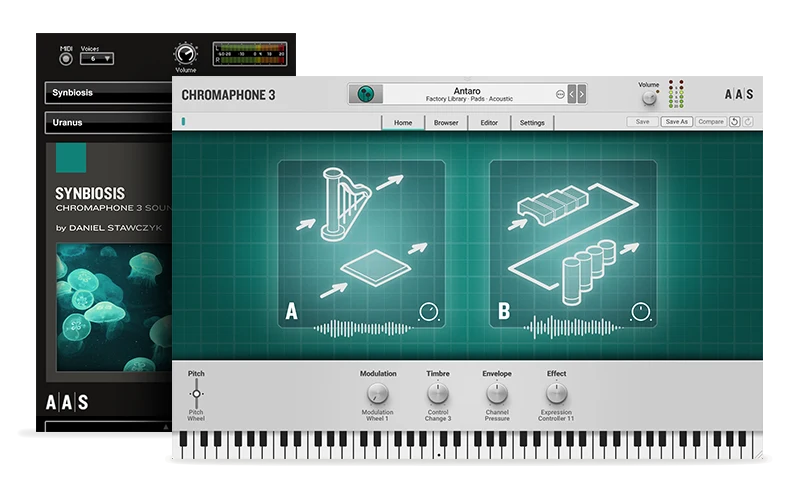Click the marimba bars icon in layer B

point(553,204)
